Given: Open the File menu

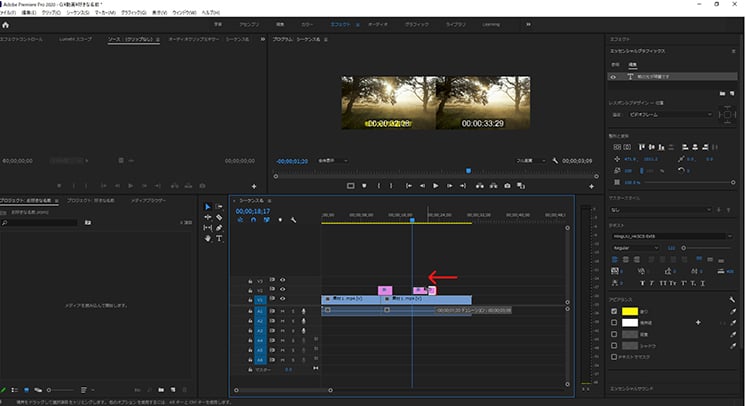Looking at the screenshot, I should (x=8, y=12).
